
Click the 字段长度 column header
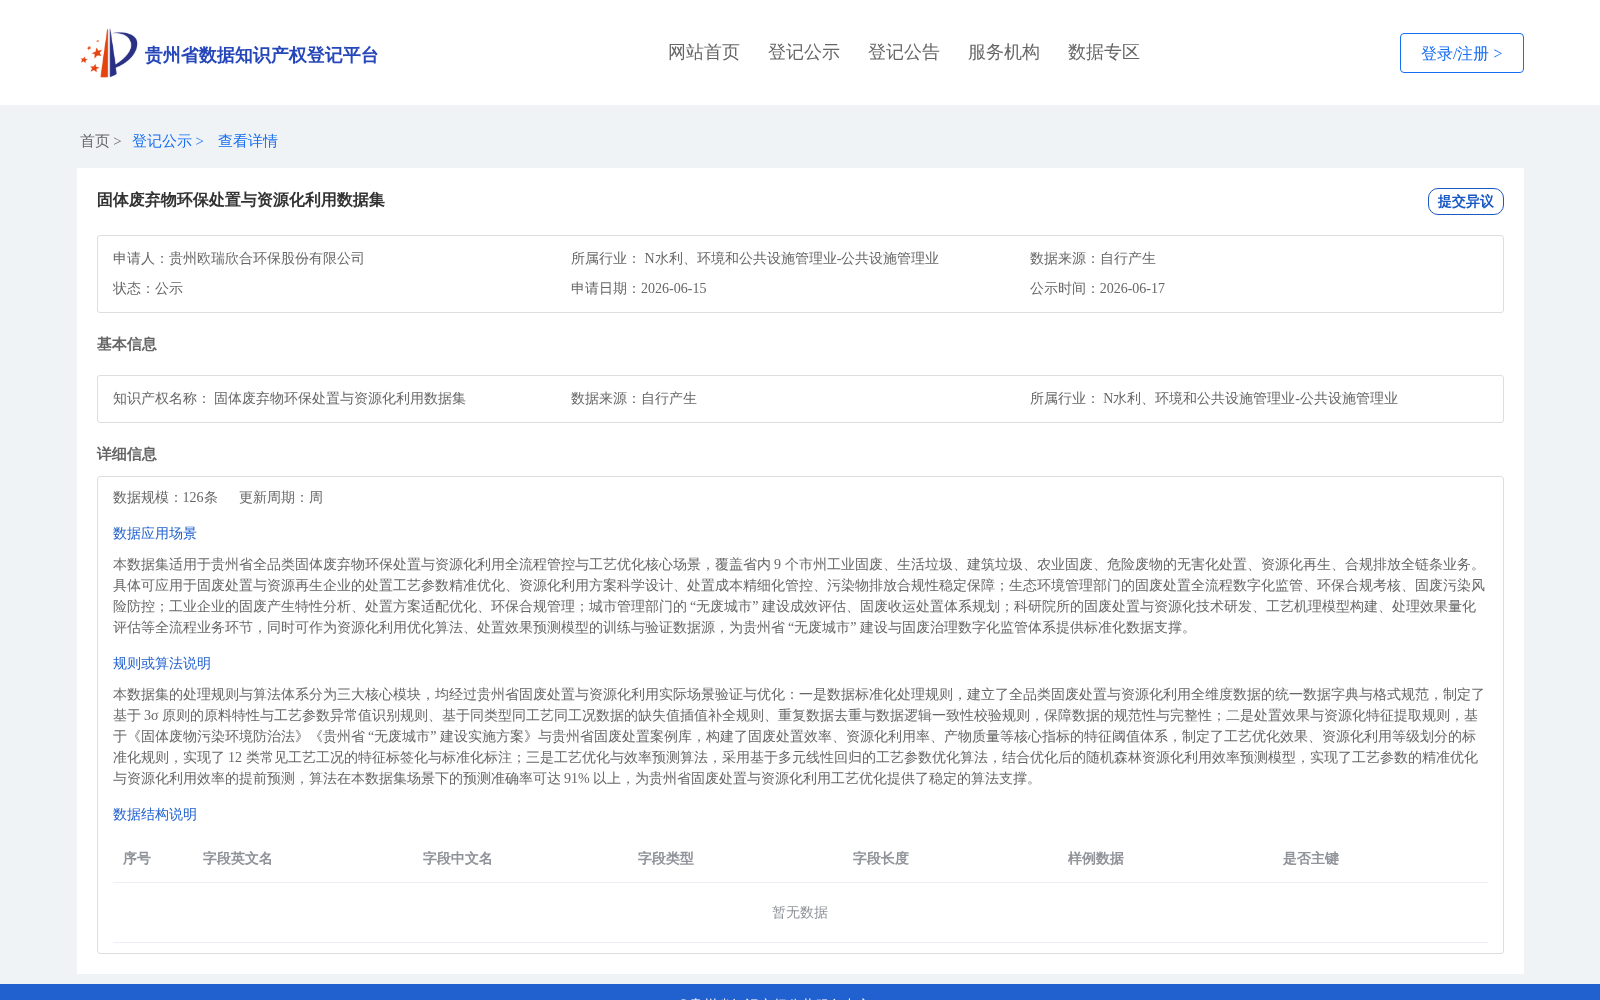tap(881, 858)
